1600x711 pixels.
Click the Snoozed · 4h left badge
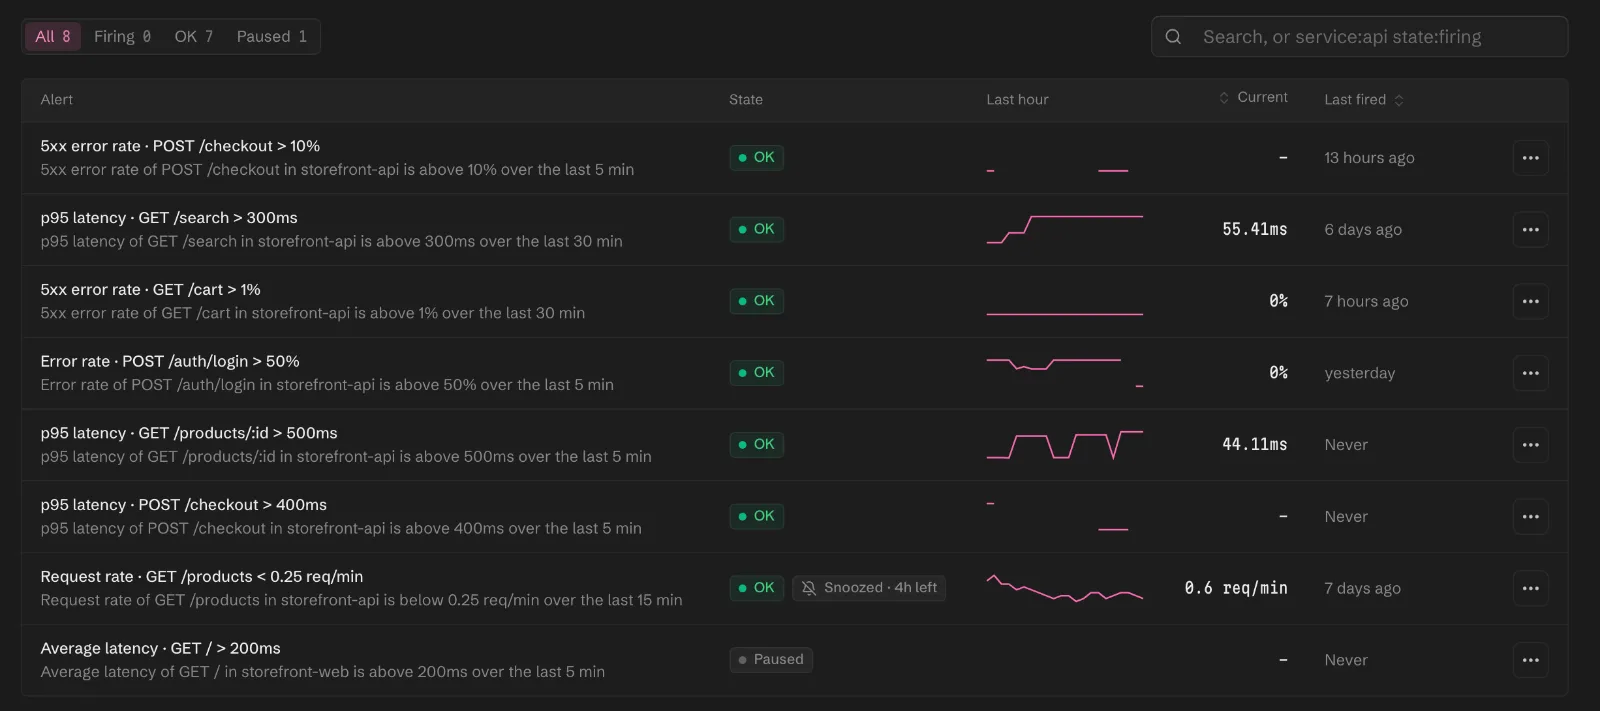point(869,588)
